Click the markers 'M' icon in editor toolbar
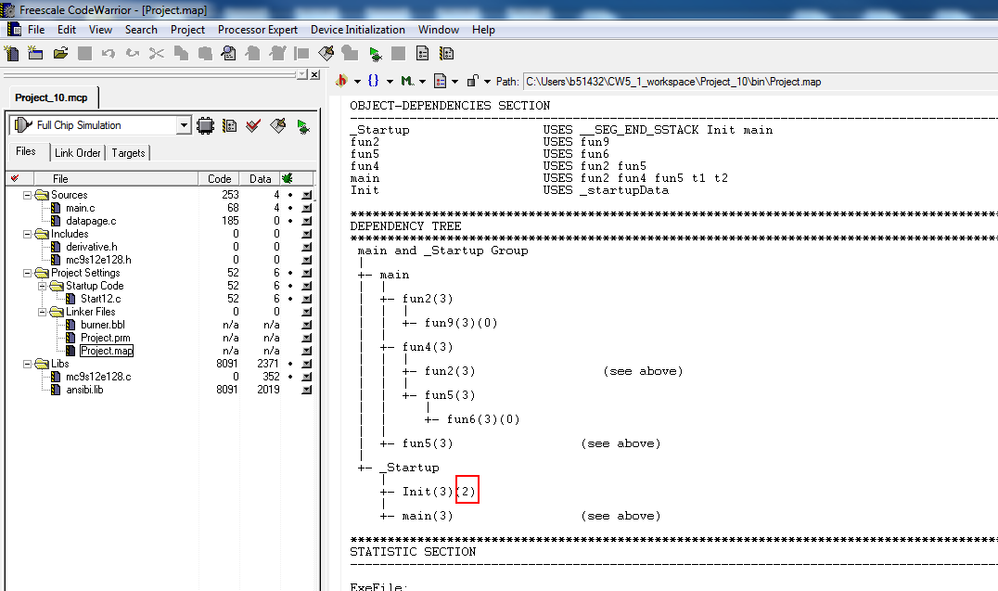 tap(407, 81)
